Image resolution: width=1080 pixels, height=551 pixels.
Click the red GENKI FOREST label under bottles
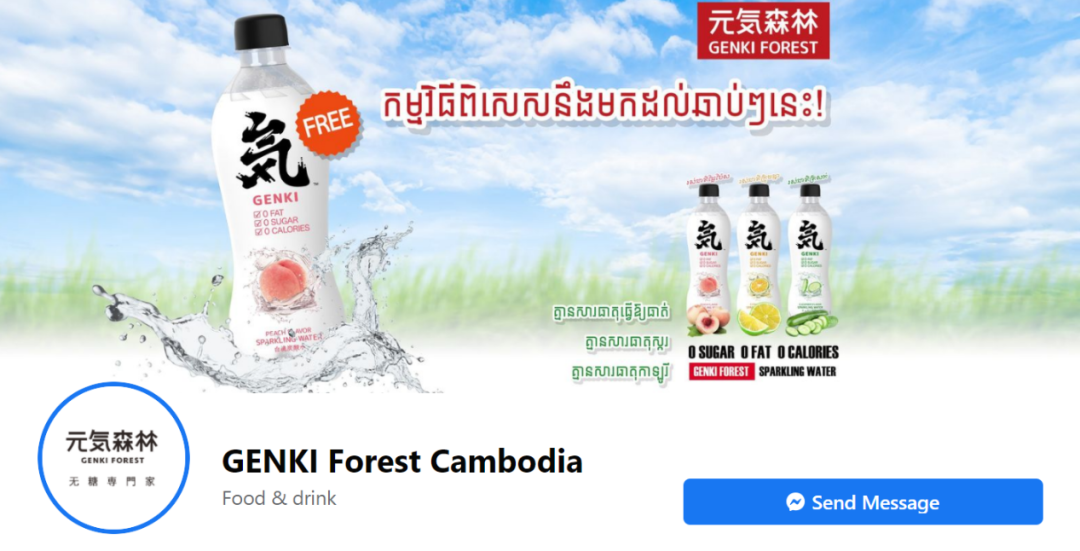tap(720, 372)
